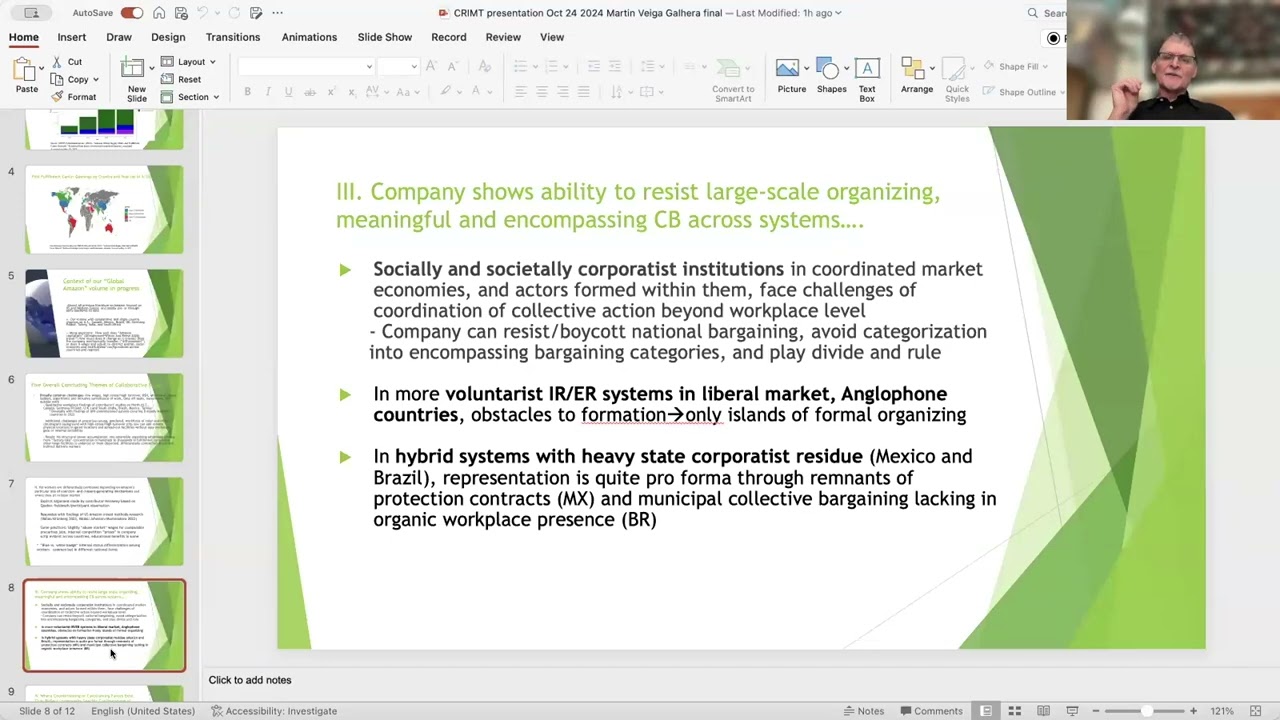
Task: Open the Comments pane from status bar
Action: click(x=930, y=711)
